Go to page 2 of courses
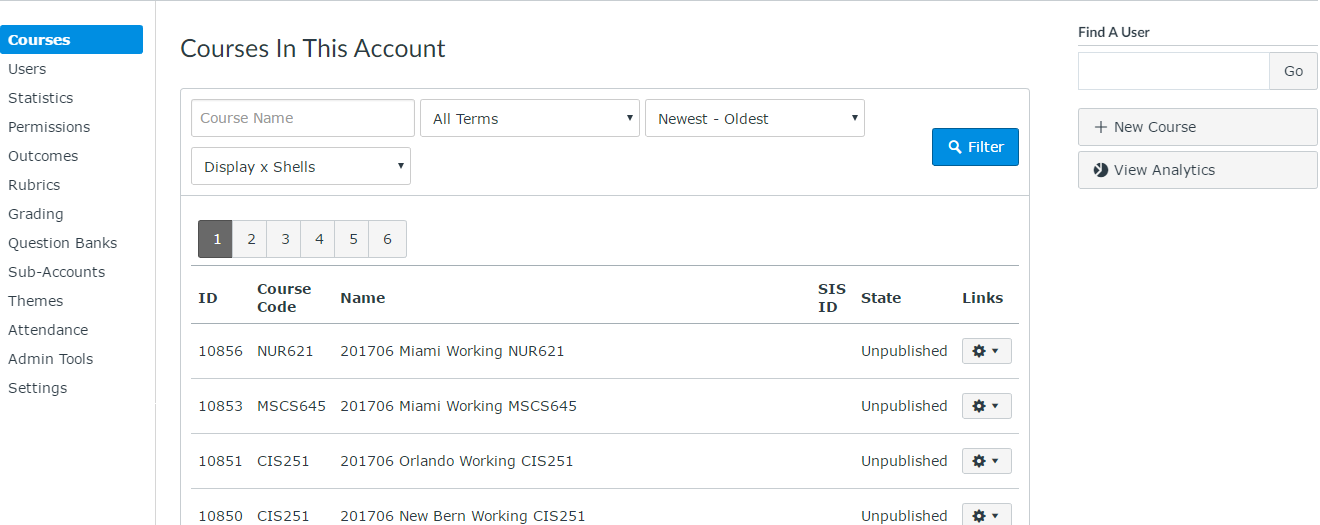The image size is (1320, 525). [251, 239]
